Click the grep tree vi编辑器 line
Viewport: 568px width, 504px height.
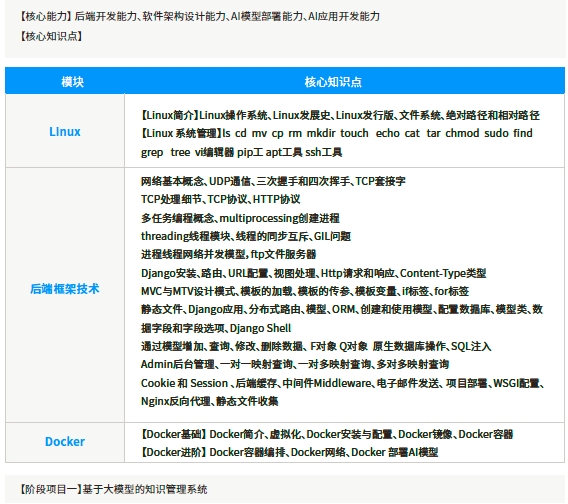tap(241, 152)
